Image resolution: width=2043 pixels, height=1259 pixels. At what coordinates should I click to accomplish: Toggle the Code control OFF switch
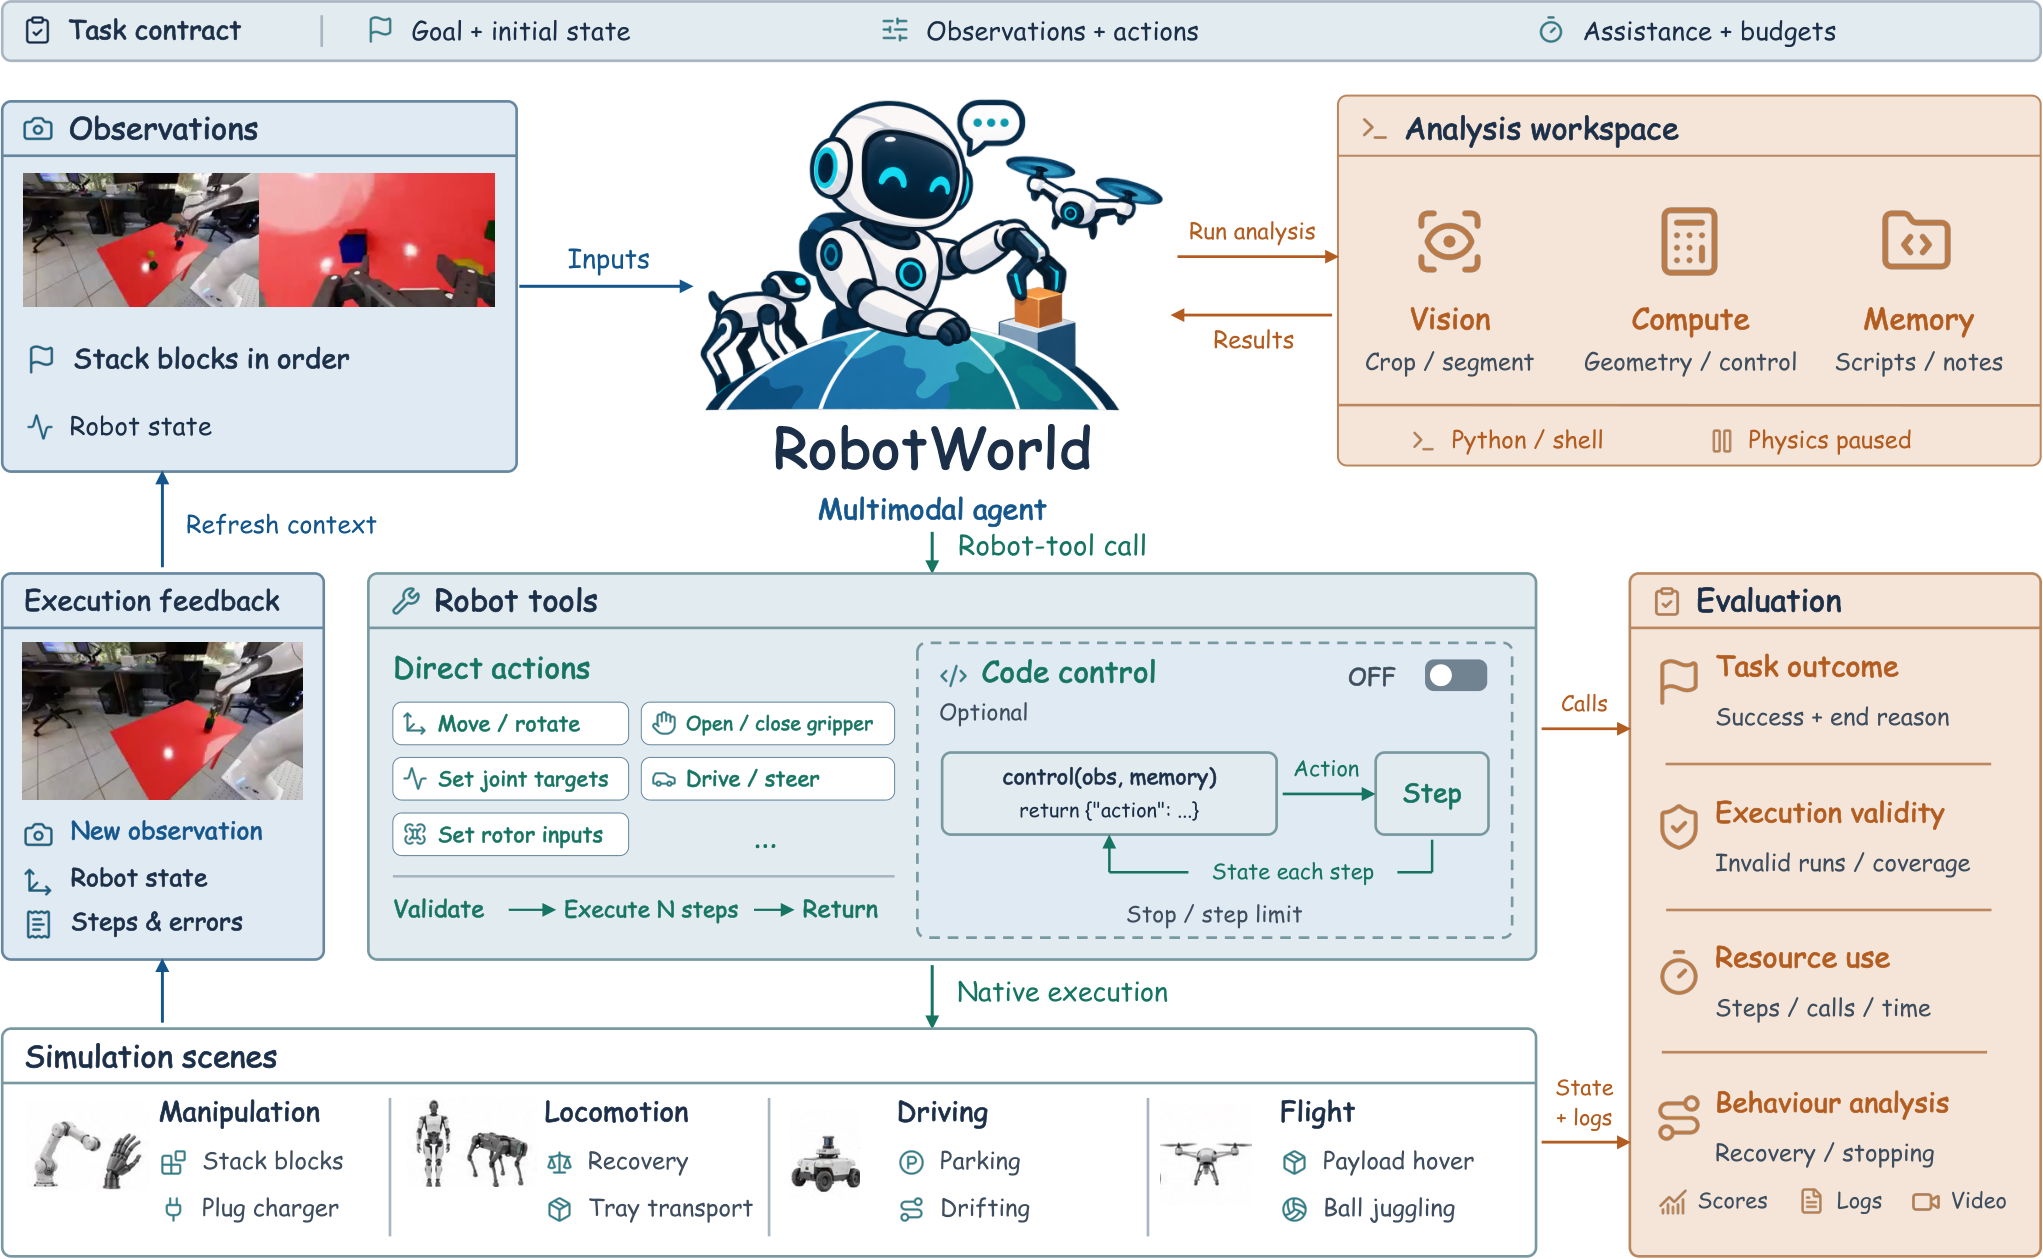coord(1455,676)
